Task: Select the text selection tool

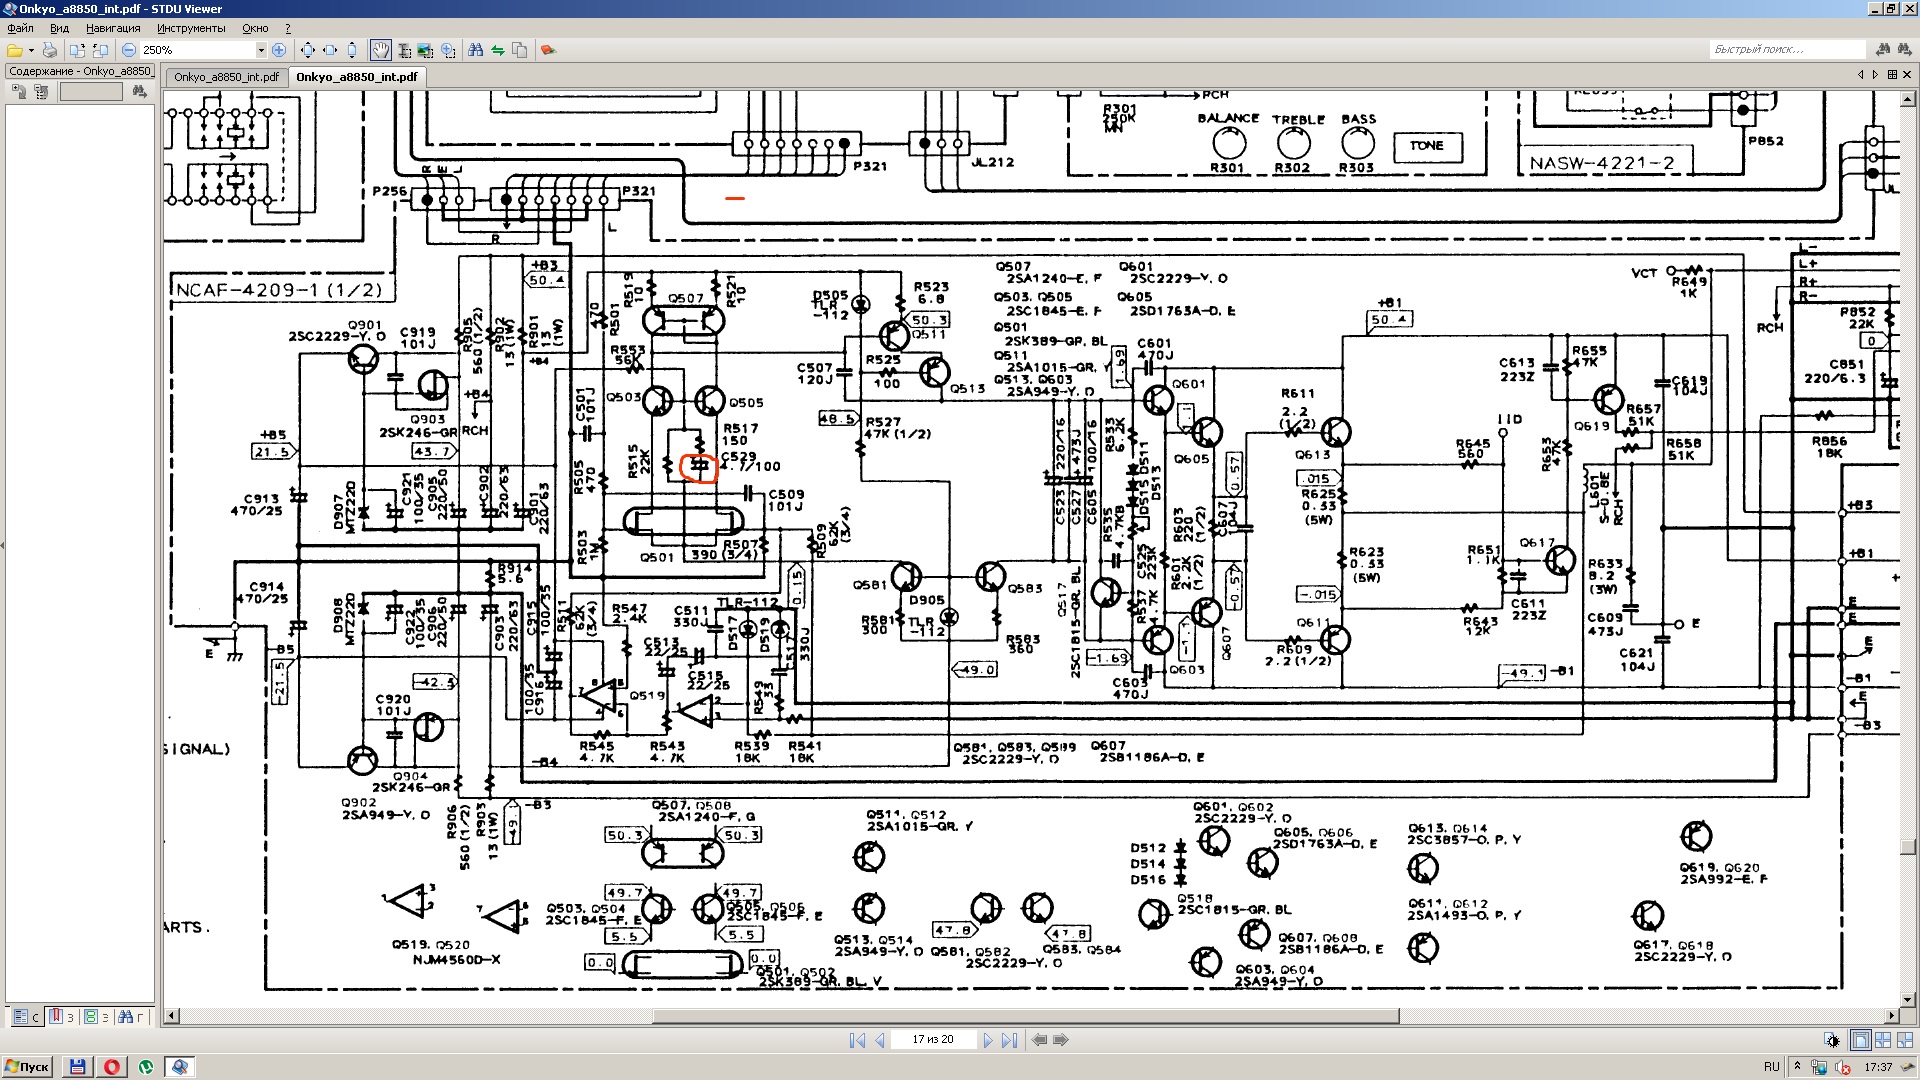Action: click(x=404, y=50)
